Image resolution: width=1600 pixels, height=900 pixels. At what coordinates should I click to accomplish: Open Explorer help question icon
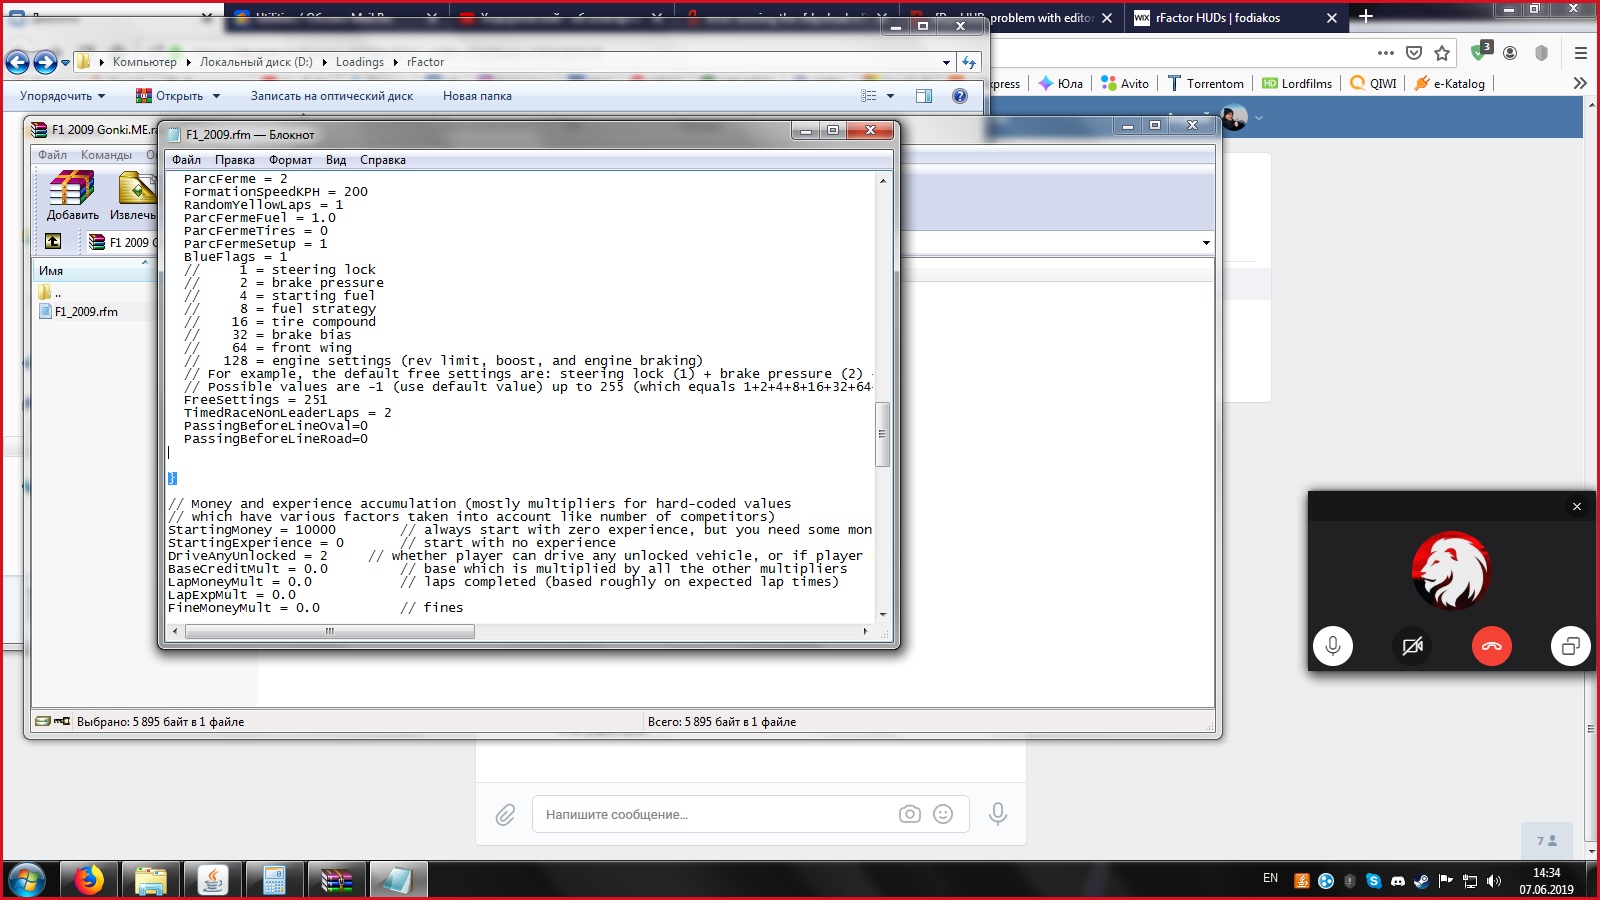click(960, 96)
